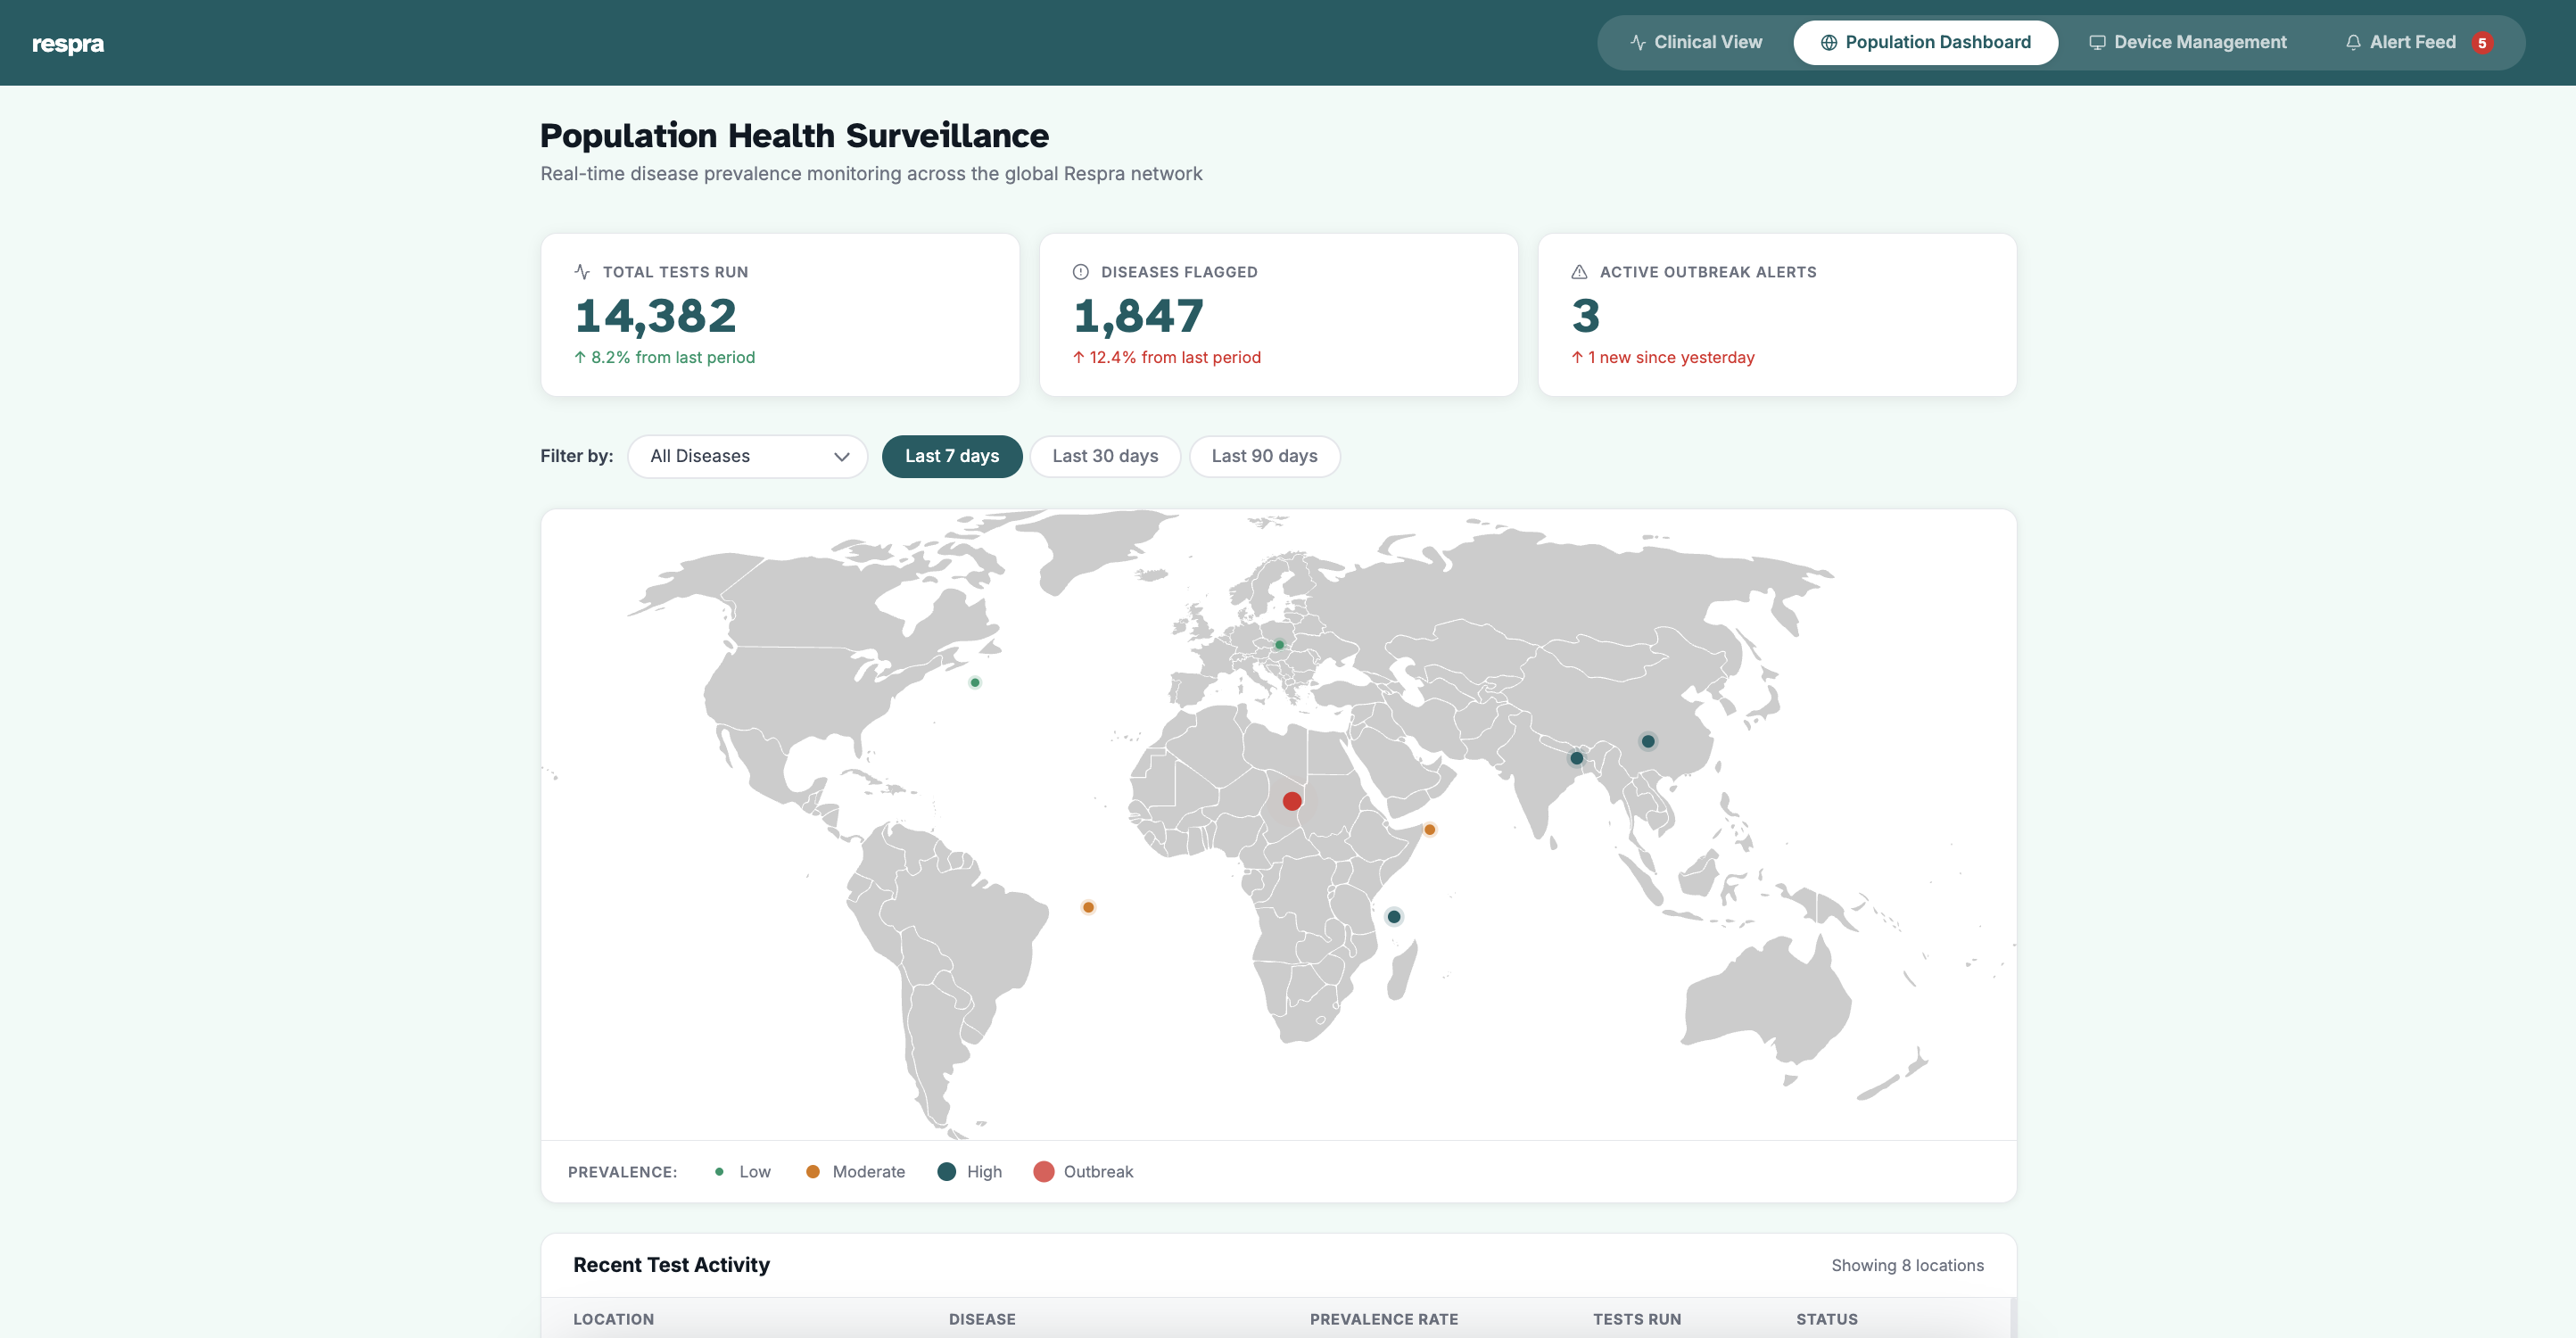The image size is (2576, 1338).
Task: Open the All Diseases filter dropdown
Action: tap(747, 456)
